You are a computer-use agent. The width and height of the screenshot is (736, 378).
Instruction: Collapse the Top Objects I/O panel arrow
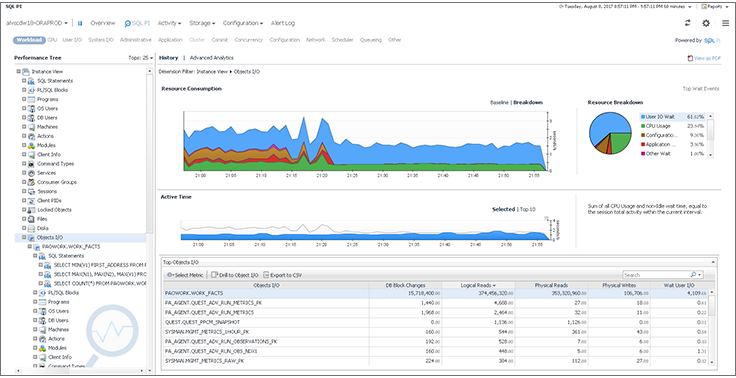click(713, 261)
